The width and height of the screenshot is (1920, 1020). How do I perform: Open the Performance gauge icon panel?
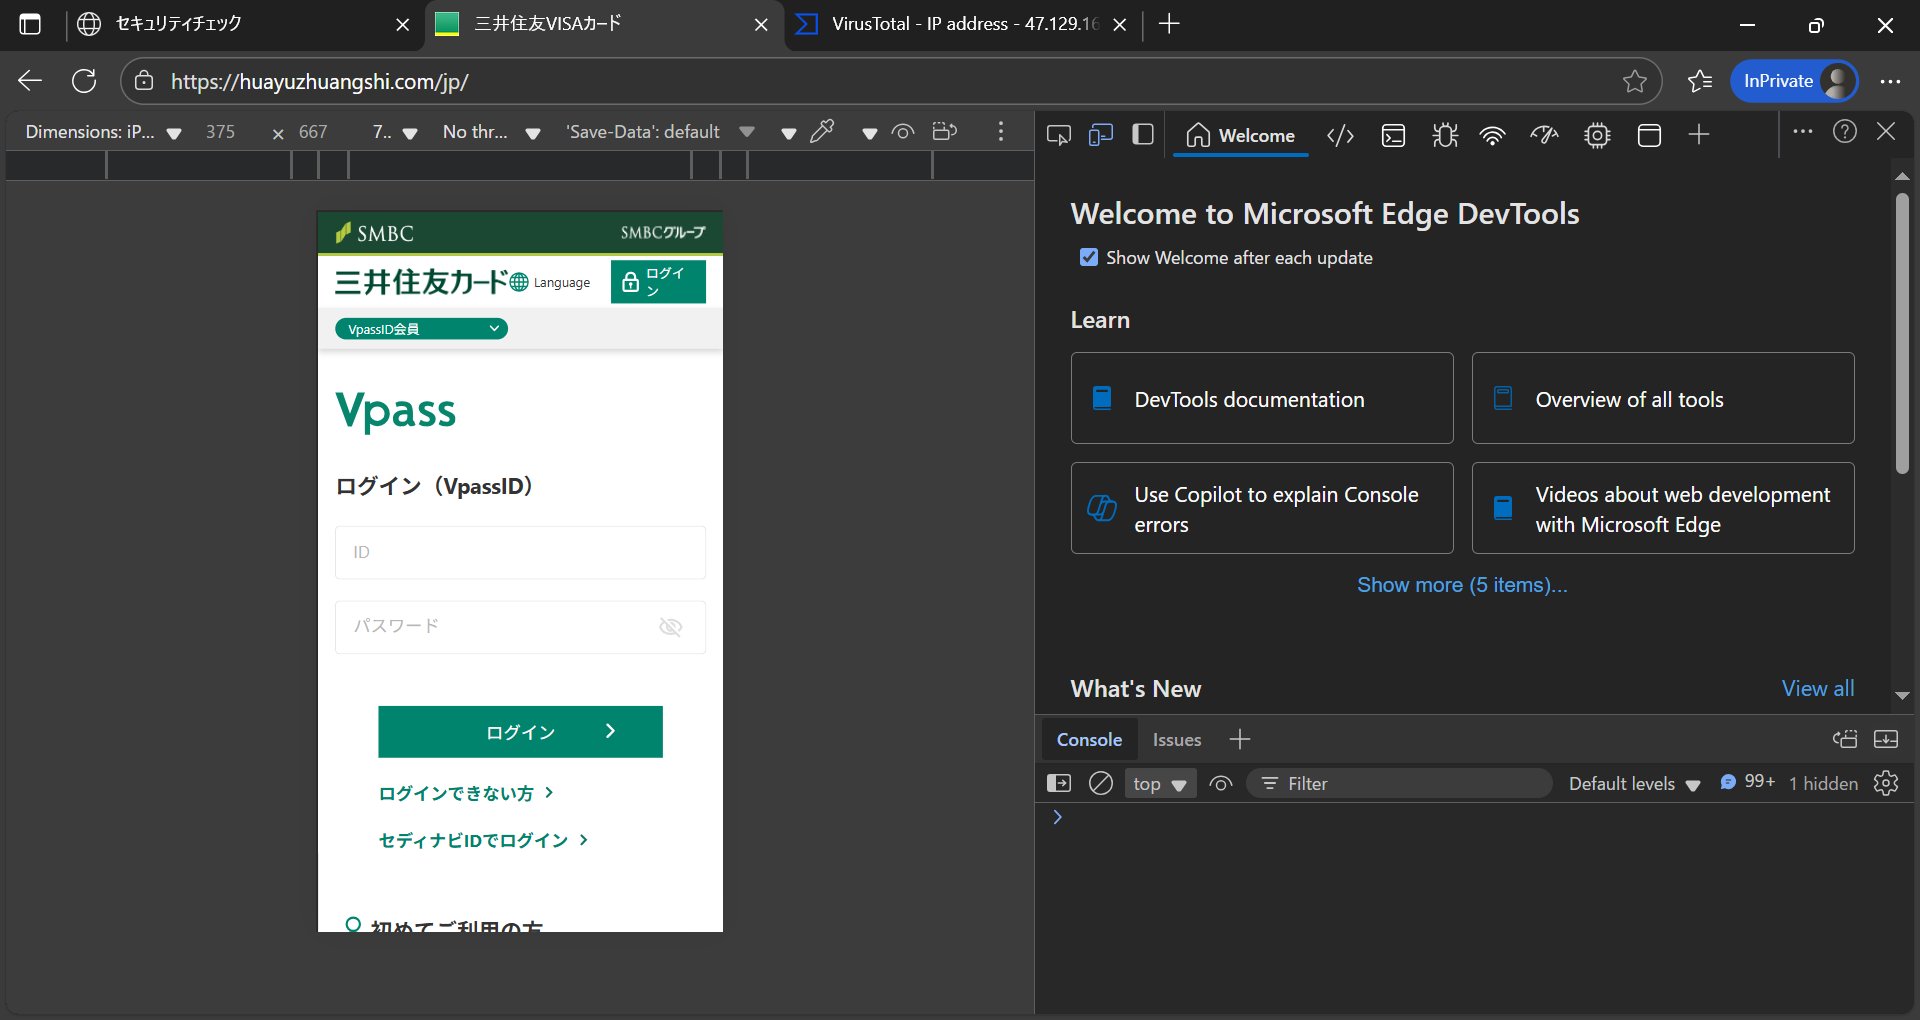[1545, 135]
